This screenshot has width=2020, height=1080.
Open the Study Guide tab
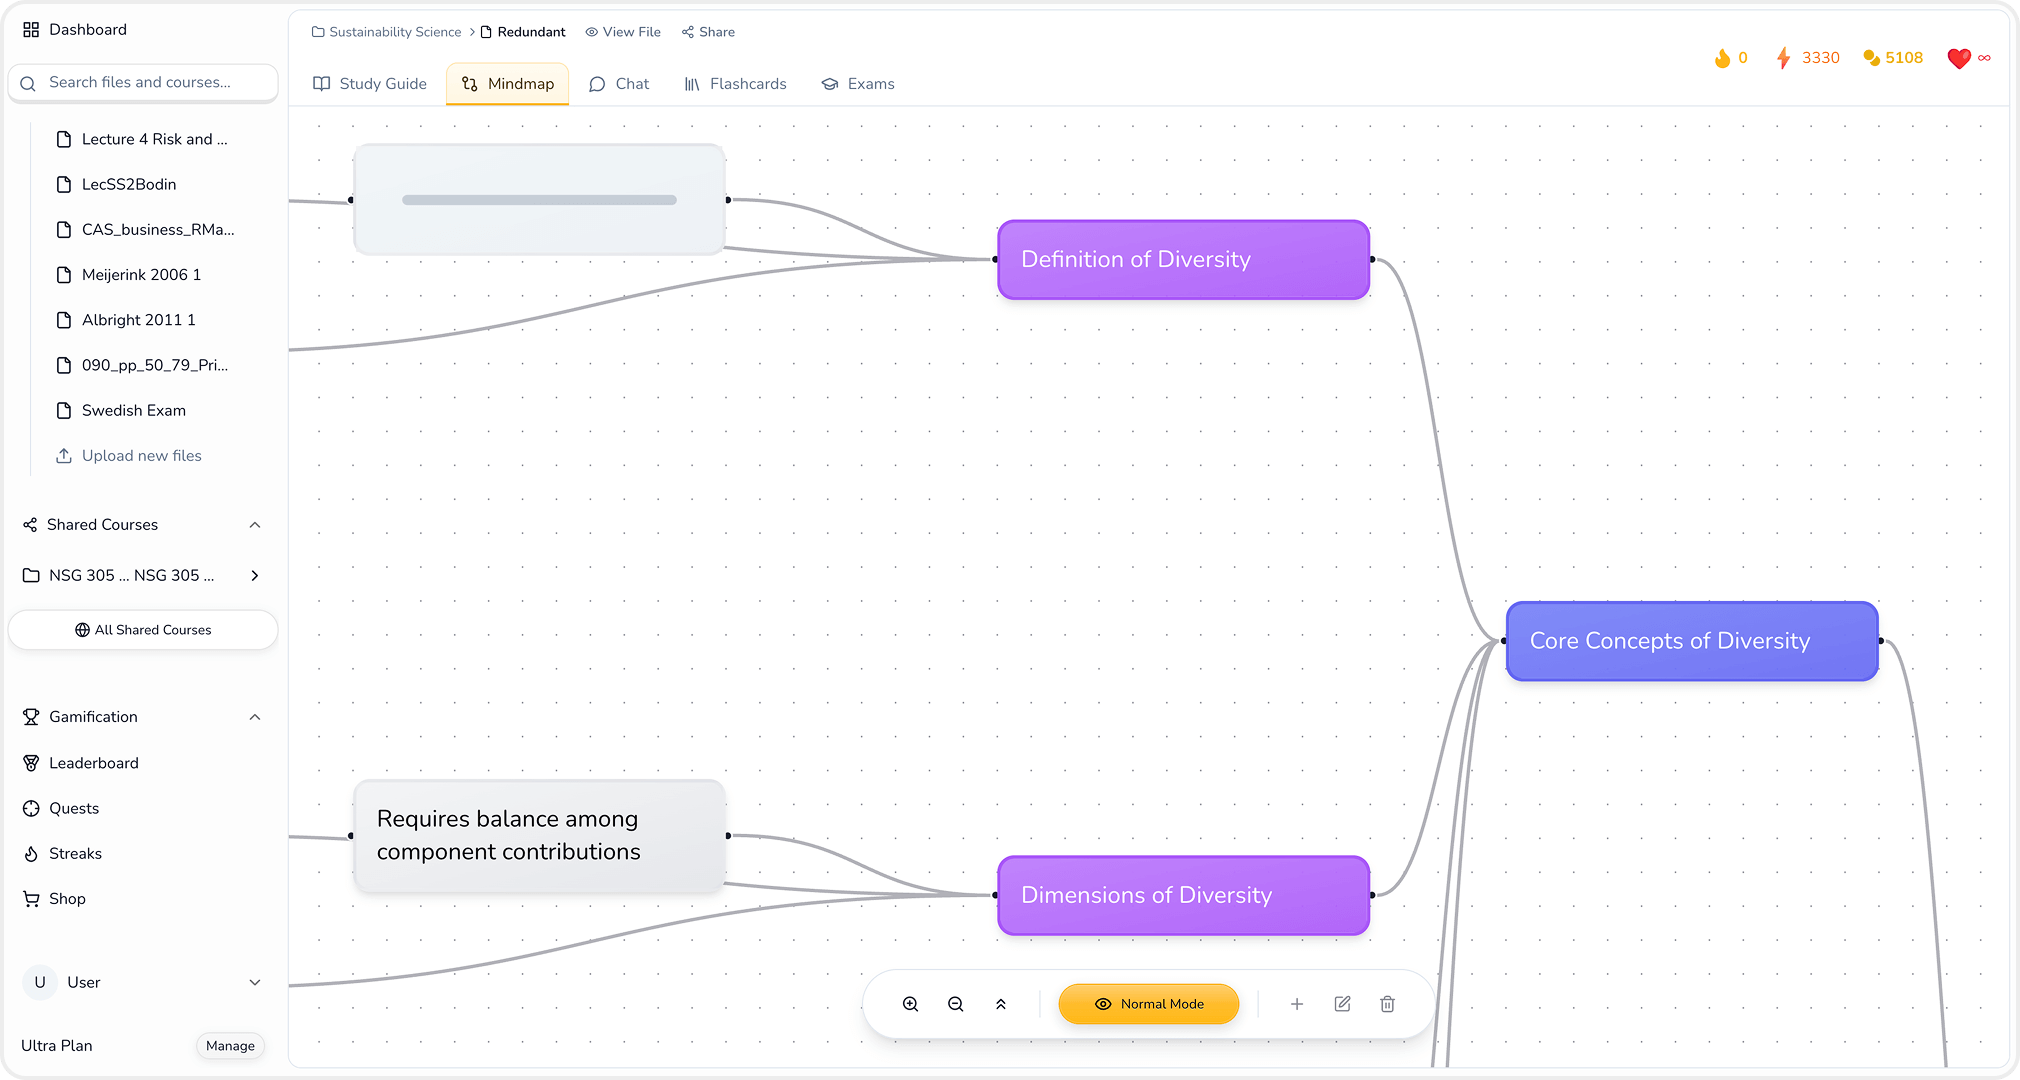(370, 84)
